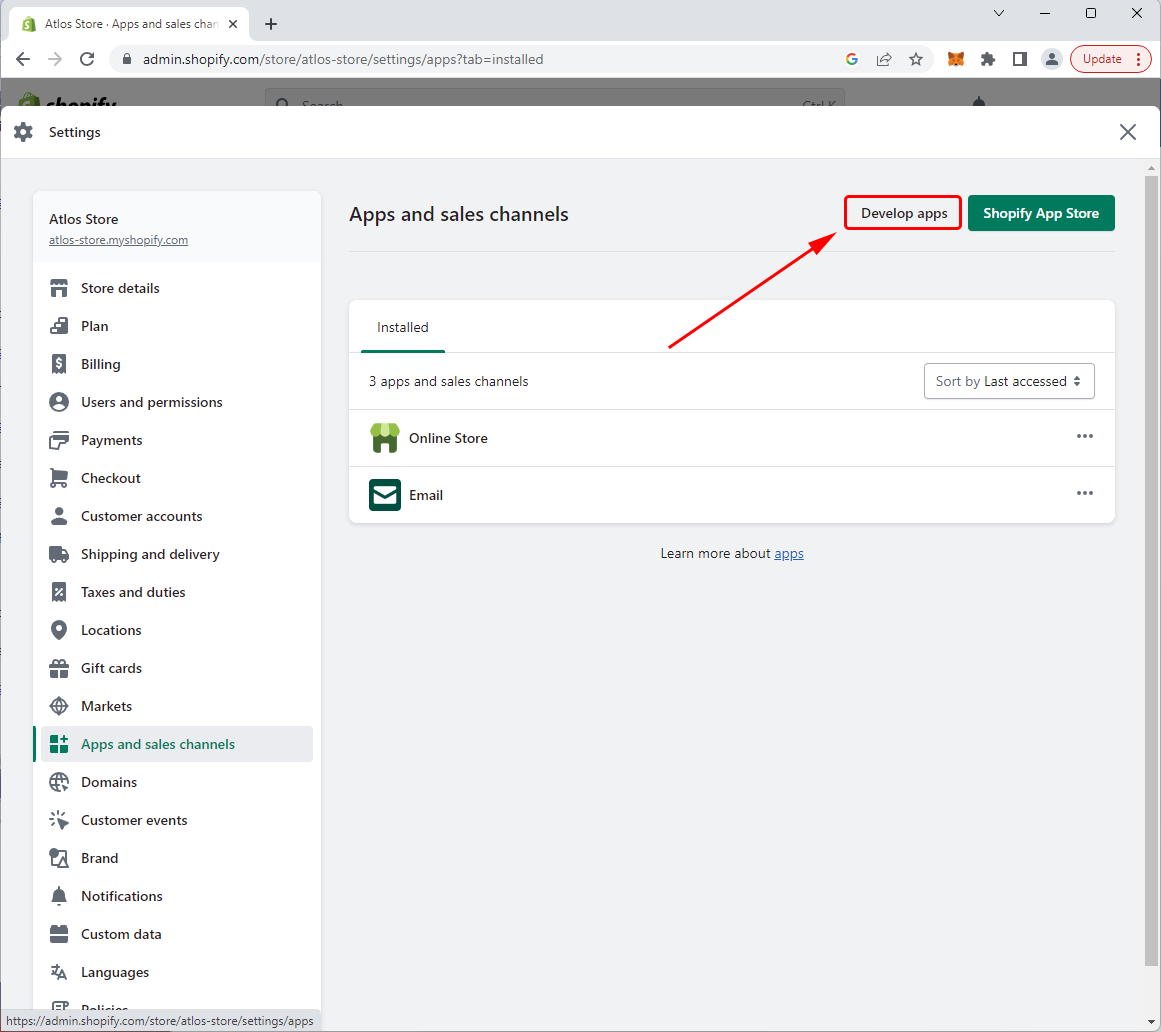Viewport: 1161px width, 1032px height.
Task: Click the Customer events cursor icon
Action: 58,820
